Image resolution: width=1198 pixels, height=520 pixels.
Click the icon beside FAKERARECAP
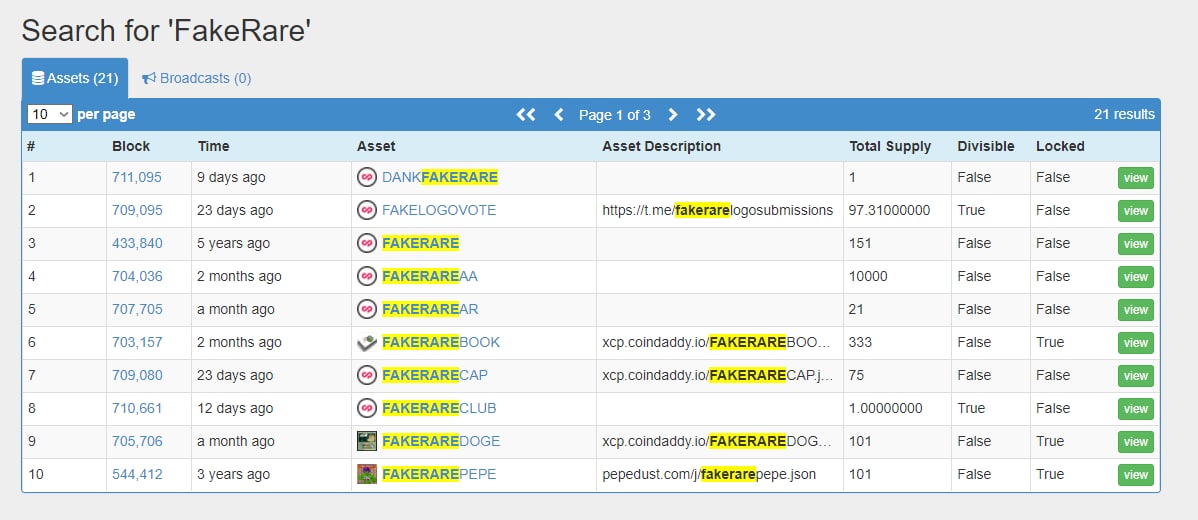coord(367,375)
